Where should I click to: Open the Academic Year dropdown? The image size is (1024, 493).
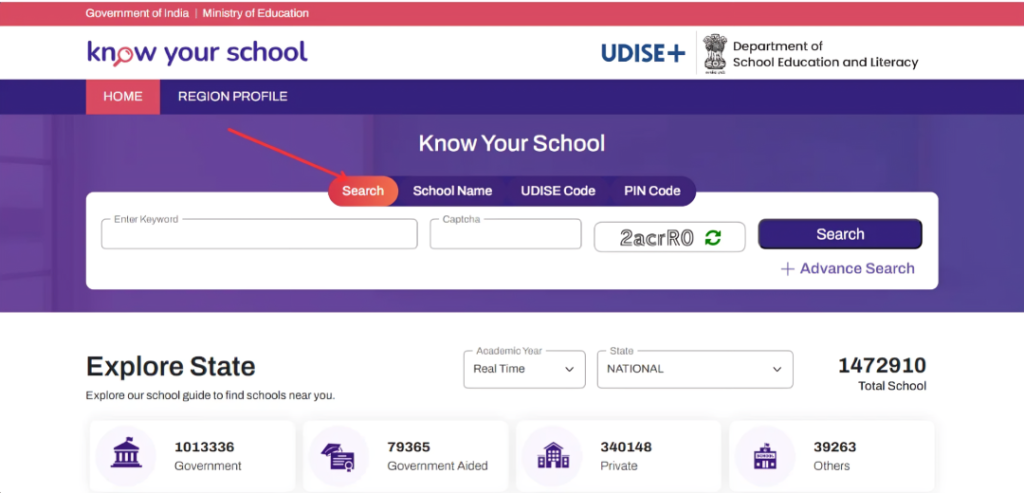524,369
